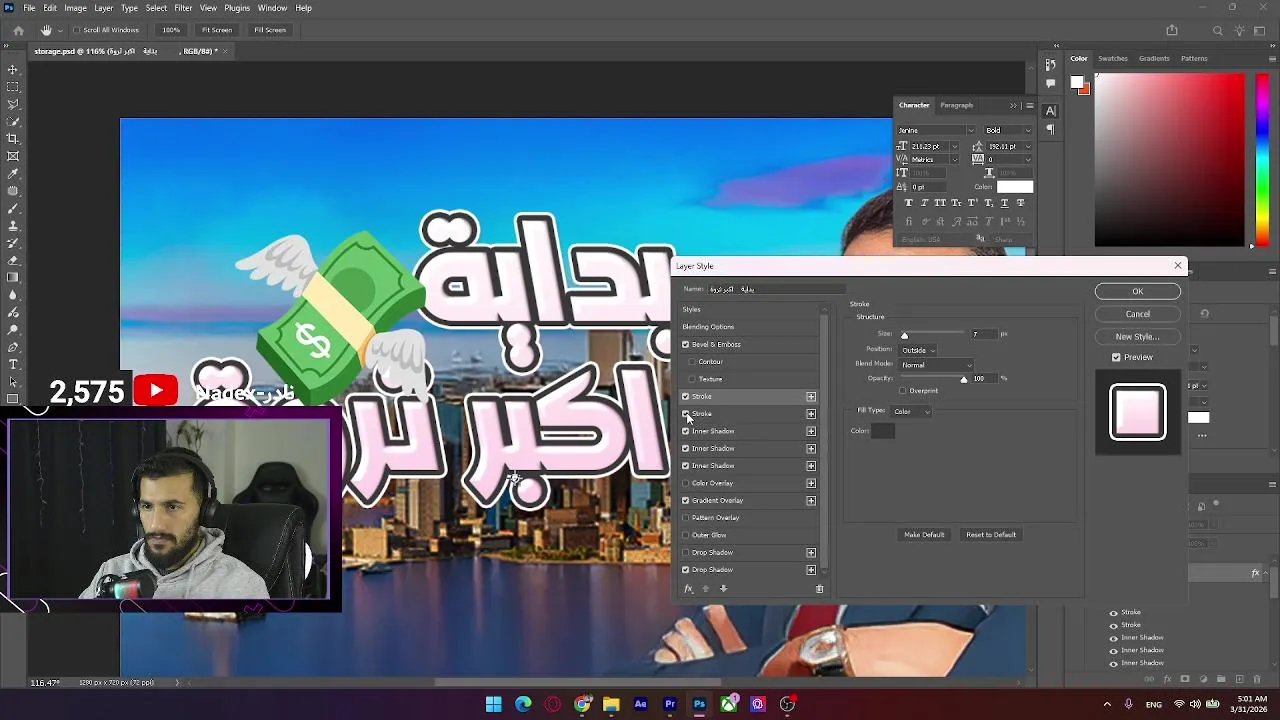Enable the Overprint checkbox
Image resolution: width=1280 pixels, height=720 pixels.
902,391
